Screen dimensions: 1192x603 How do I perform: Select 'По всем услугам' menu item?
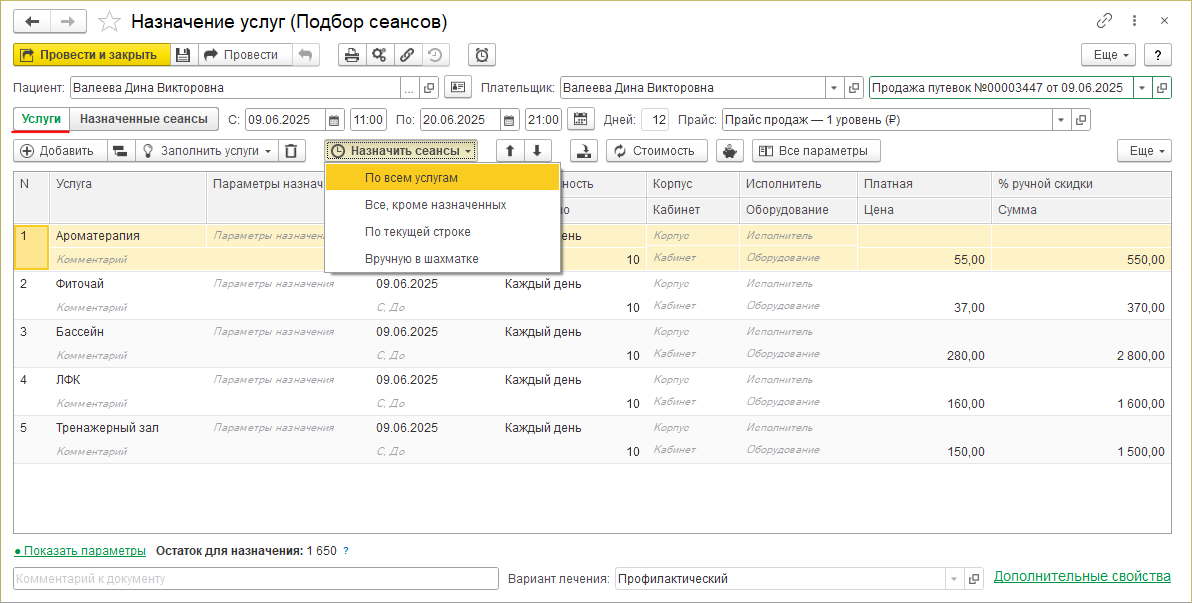(411, 178)
